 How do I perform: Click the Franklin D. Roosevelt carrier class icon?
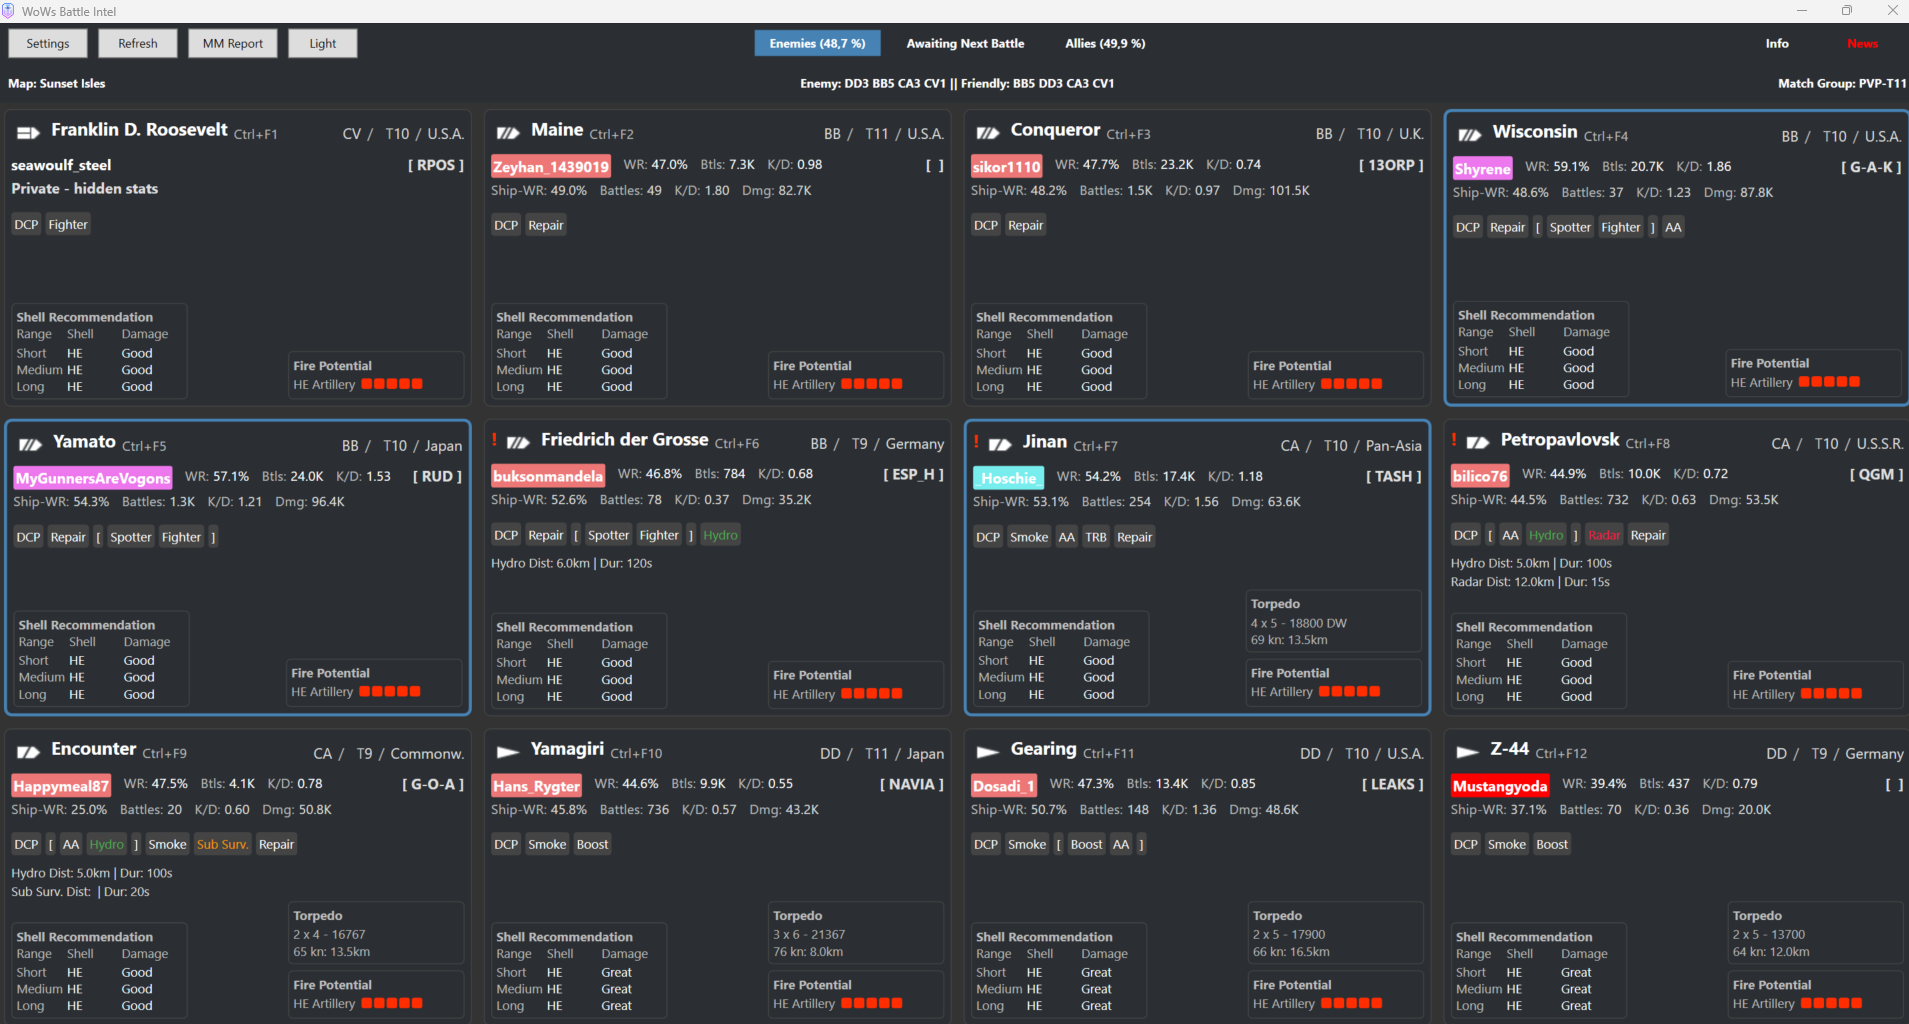click(x=28, y=132)
